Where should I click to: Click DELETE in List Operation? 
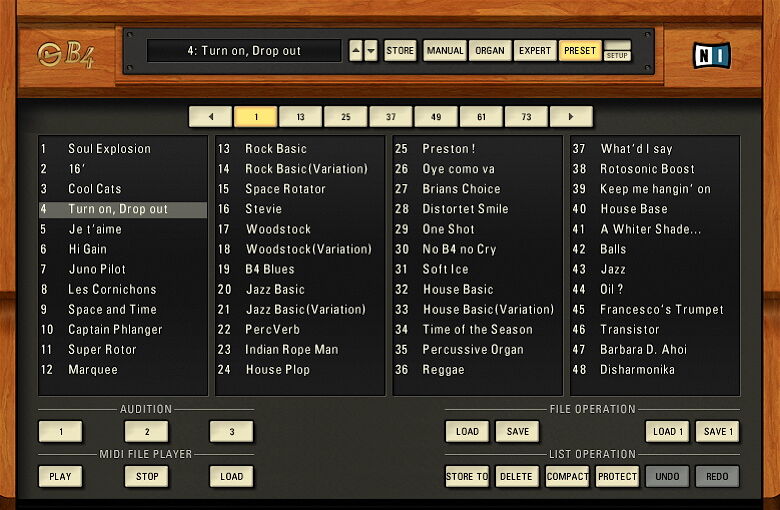[517, 477]
